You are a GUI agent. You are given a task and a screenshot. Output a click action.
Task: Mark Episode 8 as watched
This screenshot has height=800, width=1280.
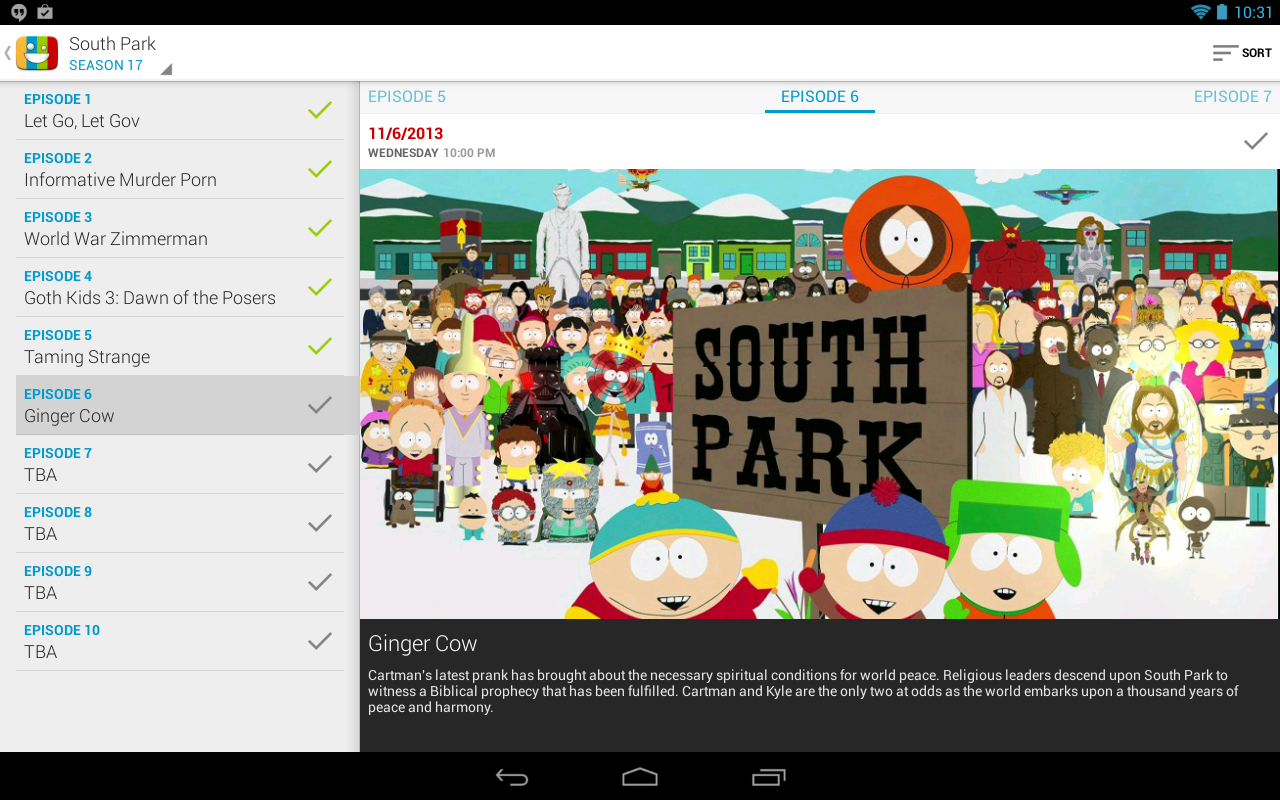(320, 523)
